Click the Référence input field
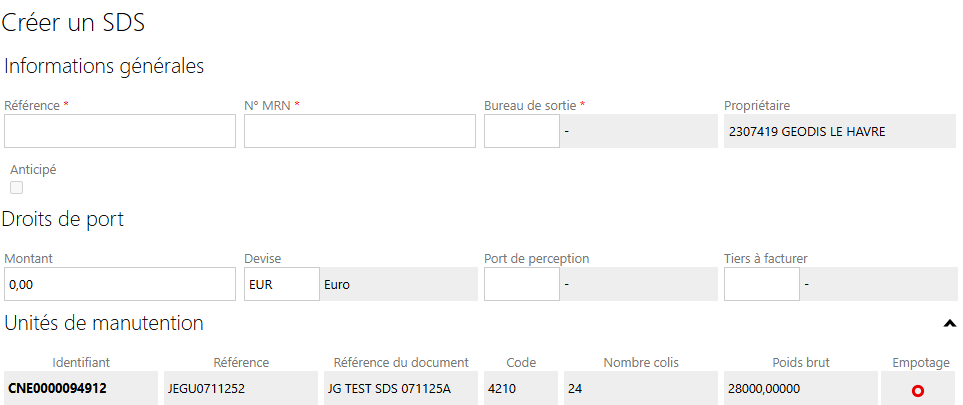Viewport: 963px width, 405px height. pos(120,131)
